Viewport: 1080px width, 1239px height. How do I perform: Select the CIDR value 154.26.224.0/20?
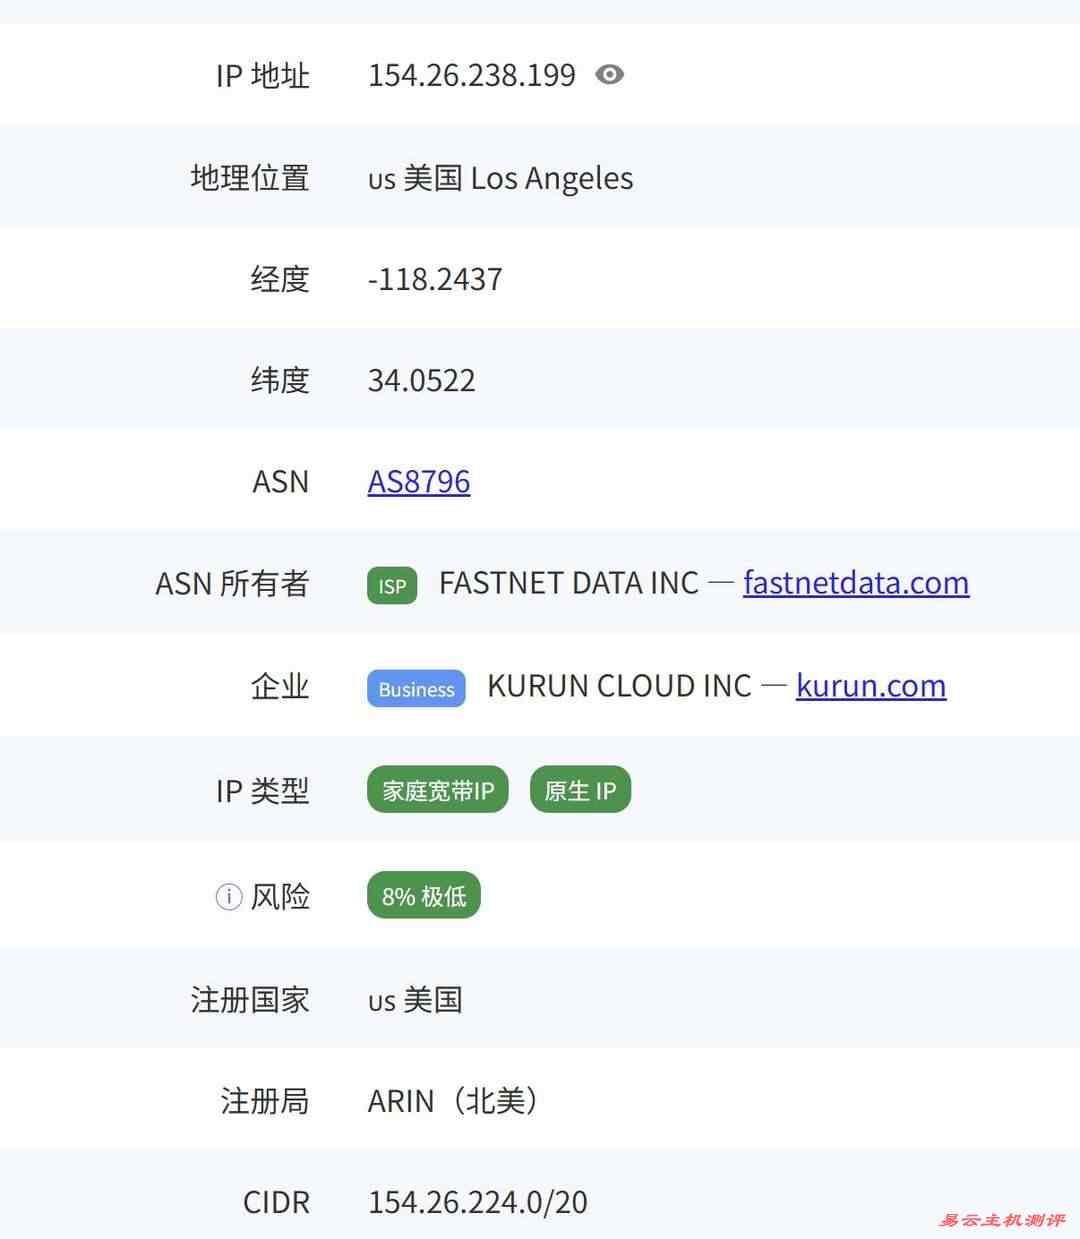[478, 1201]
